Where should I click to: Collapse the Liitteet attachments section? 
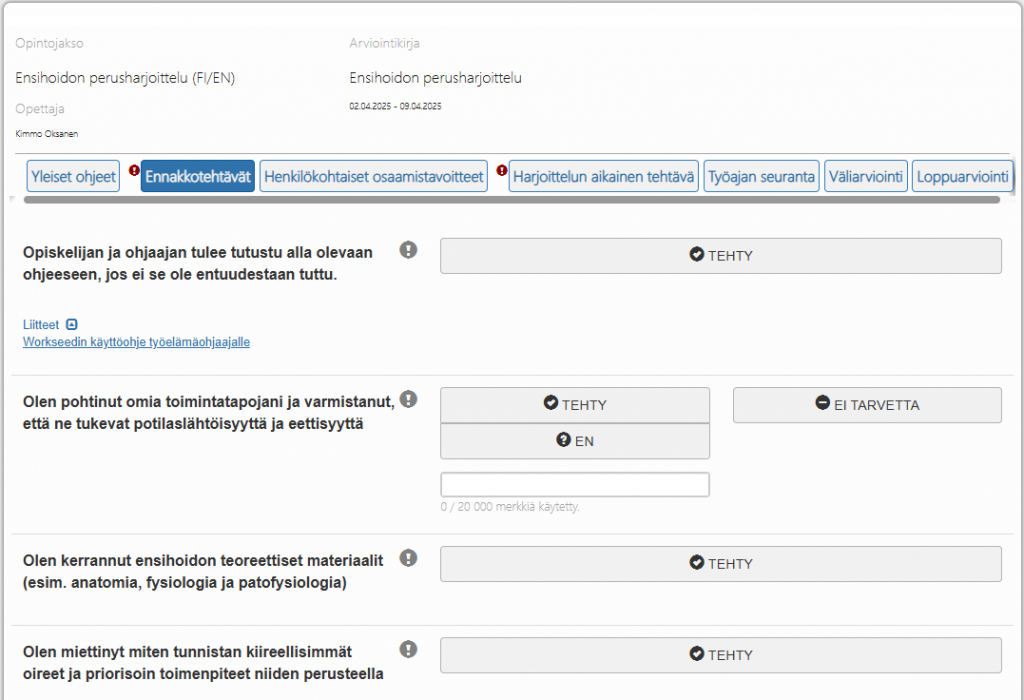(71, 324)
